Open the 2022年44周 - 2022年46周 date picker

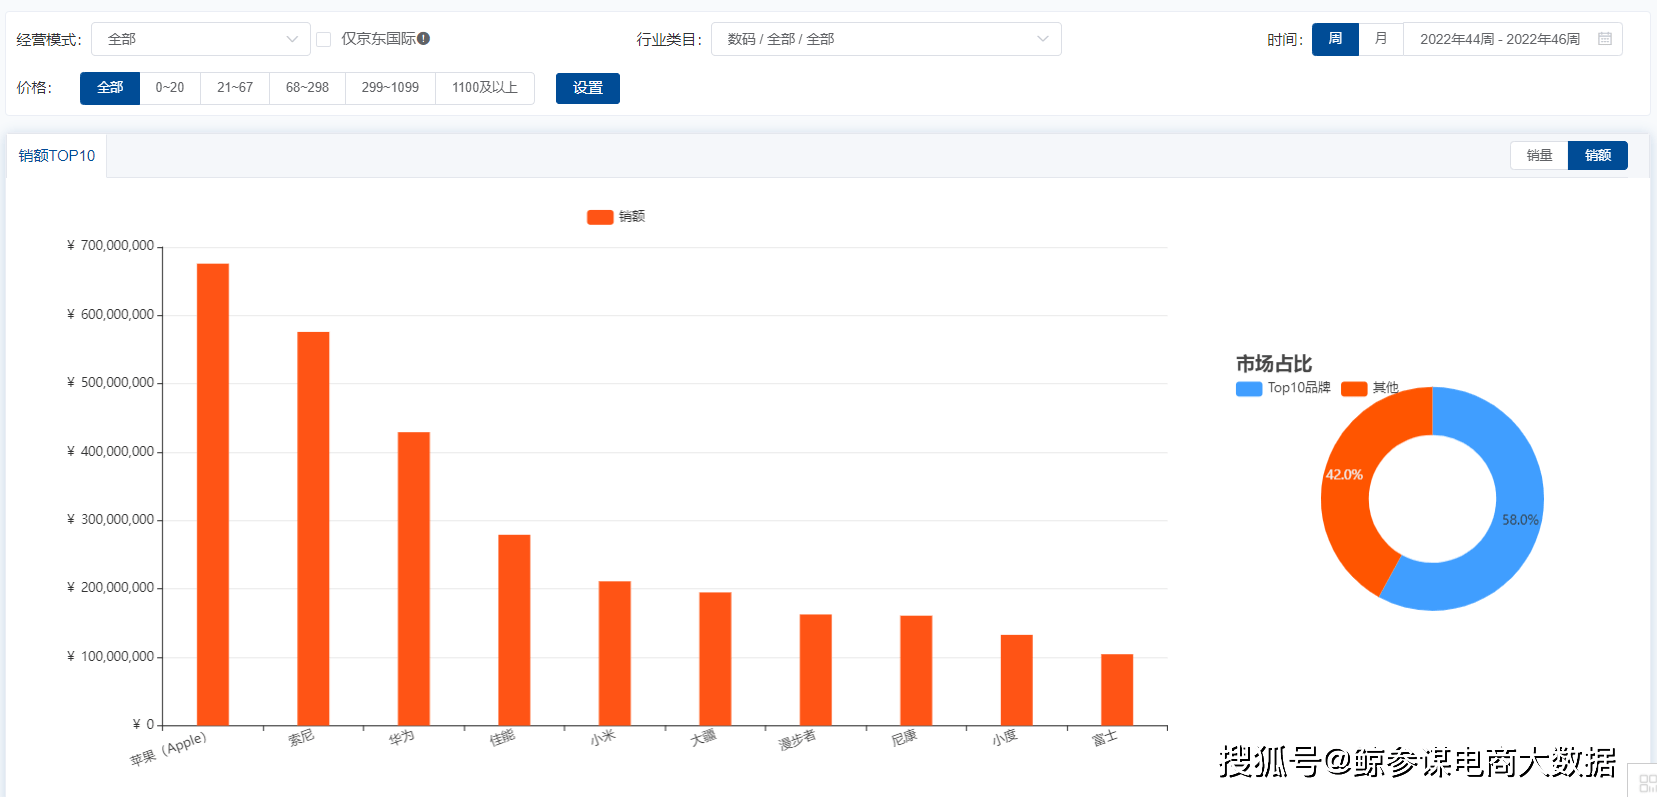pos(1513,39)
